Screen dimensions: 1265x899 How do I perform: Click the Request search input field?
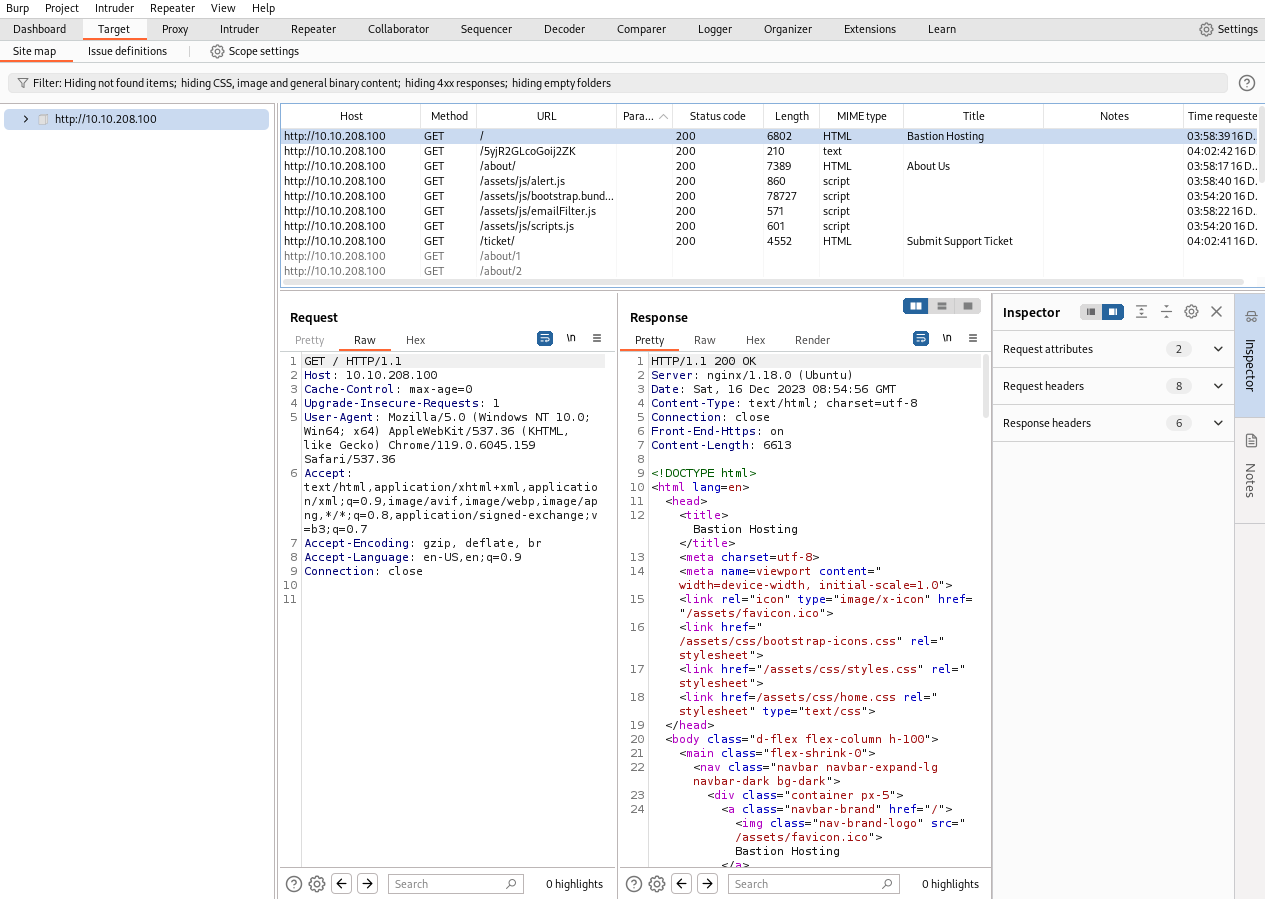(x=456, y=884)
